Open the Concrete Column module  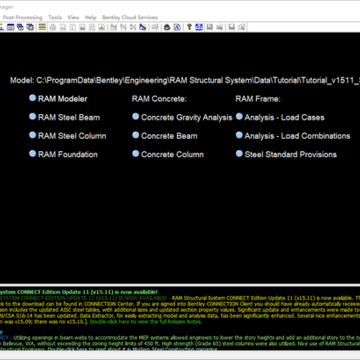coord(168,154)
